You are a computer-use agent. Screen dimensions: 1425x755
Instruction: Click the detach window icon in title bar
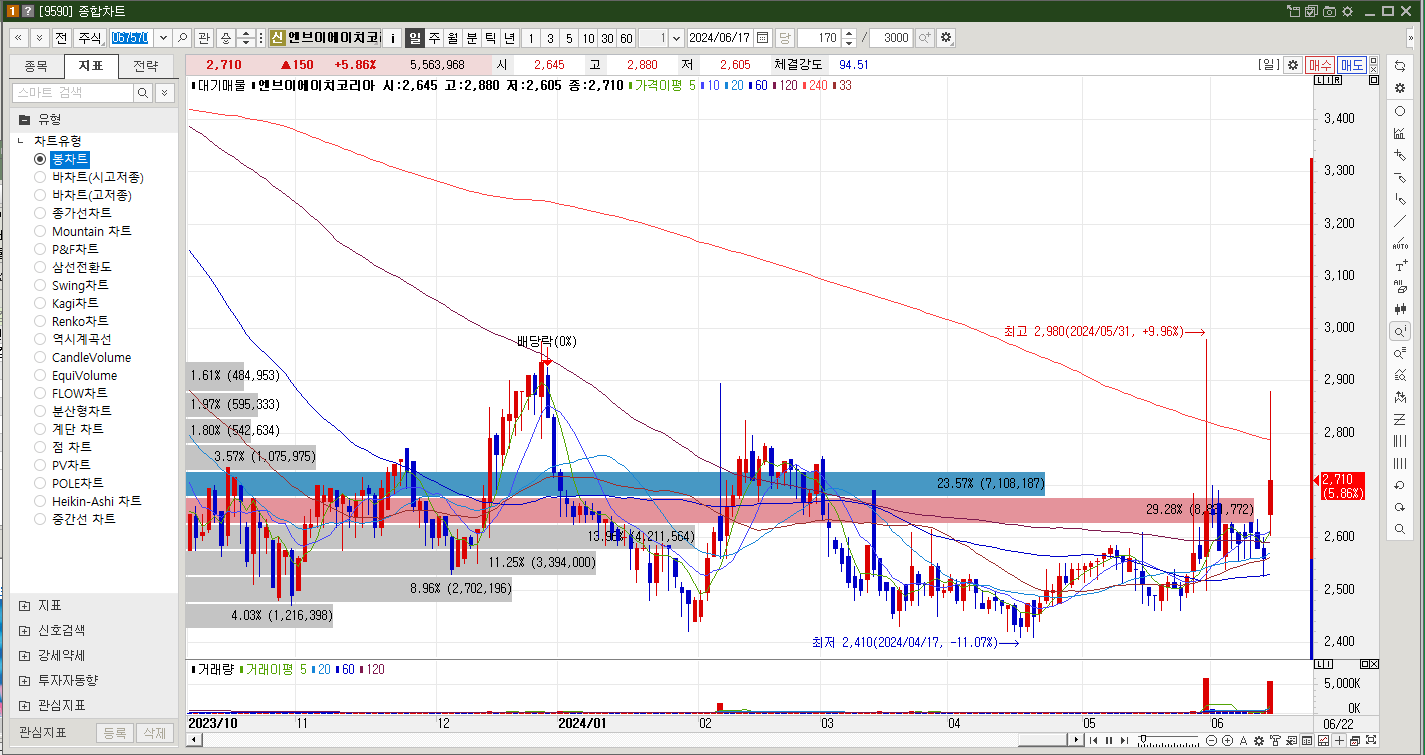point(1293,12)
